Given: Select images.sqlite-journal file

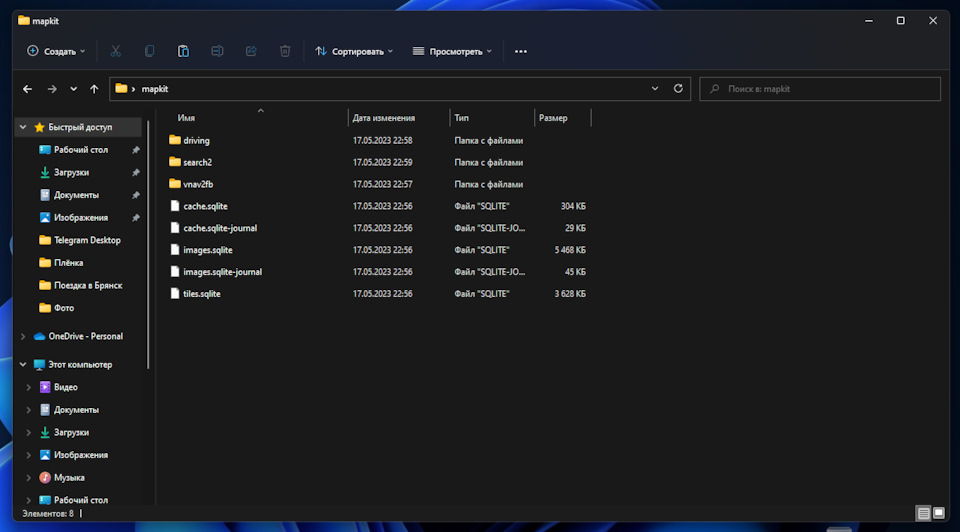Looking at the screenshot, I should click(x=222, y=272).
